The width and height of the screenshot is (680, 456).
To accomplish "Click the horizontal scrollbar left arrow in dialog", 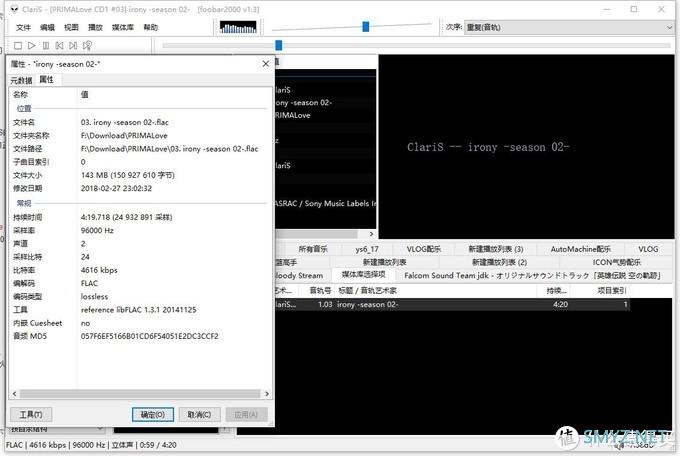I will (x=14, y=394).
